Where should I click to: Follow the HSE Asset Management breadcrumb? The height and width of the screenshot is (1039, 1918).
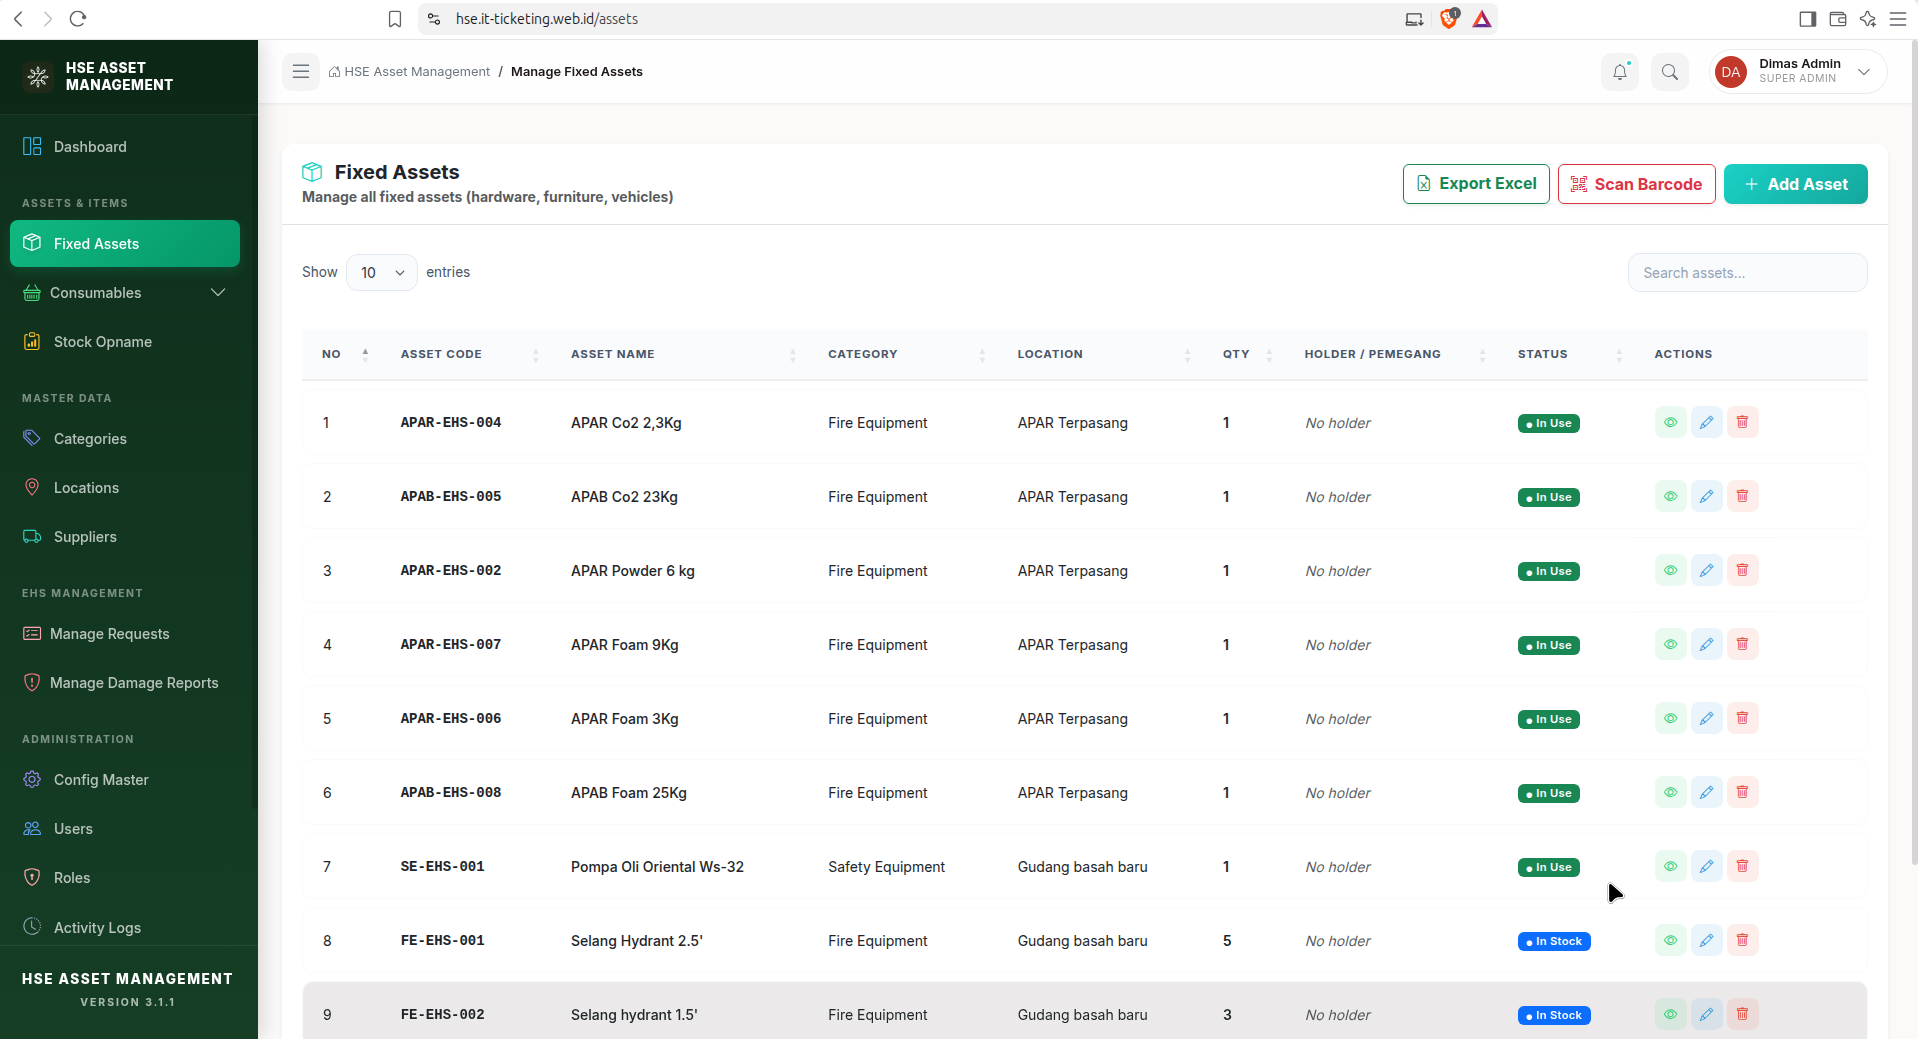coord(409,72)
